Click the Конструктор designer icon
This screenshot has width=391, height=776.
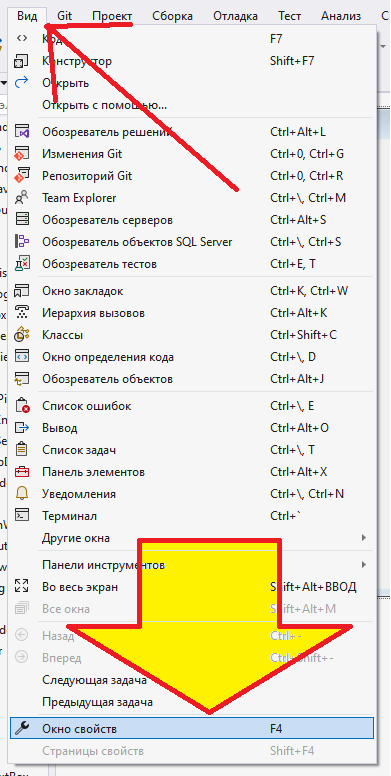pyautogui.click(x=22, y=61)
